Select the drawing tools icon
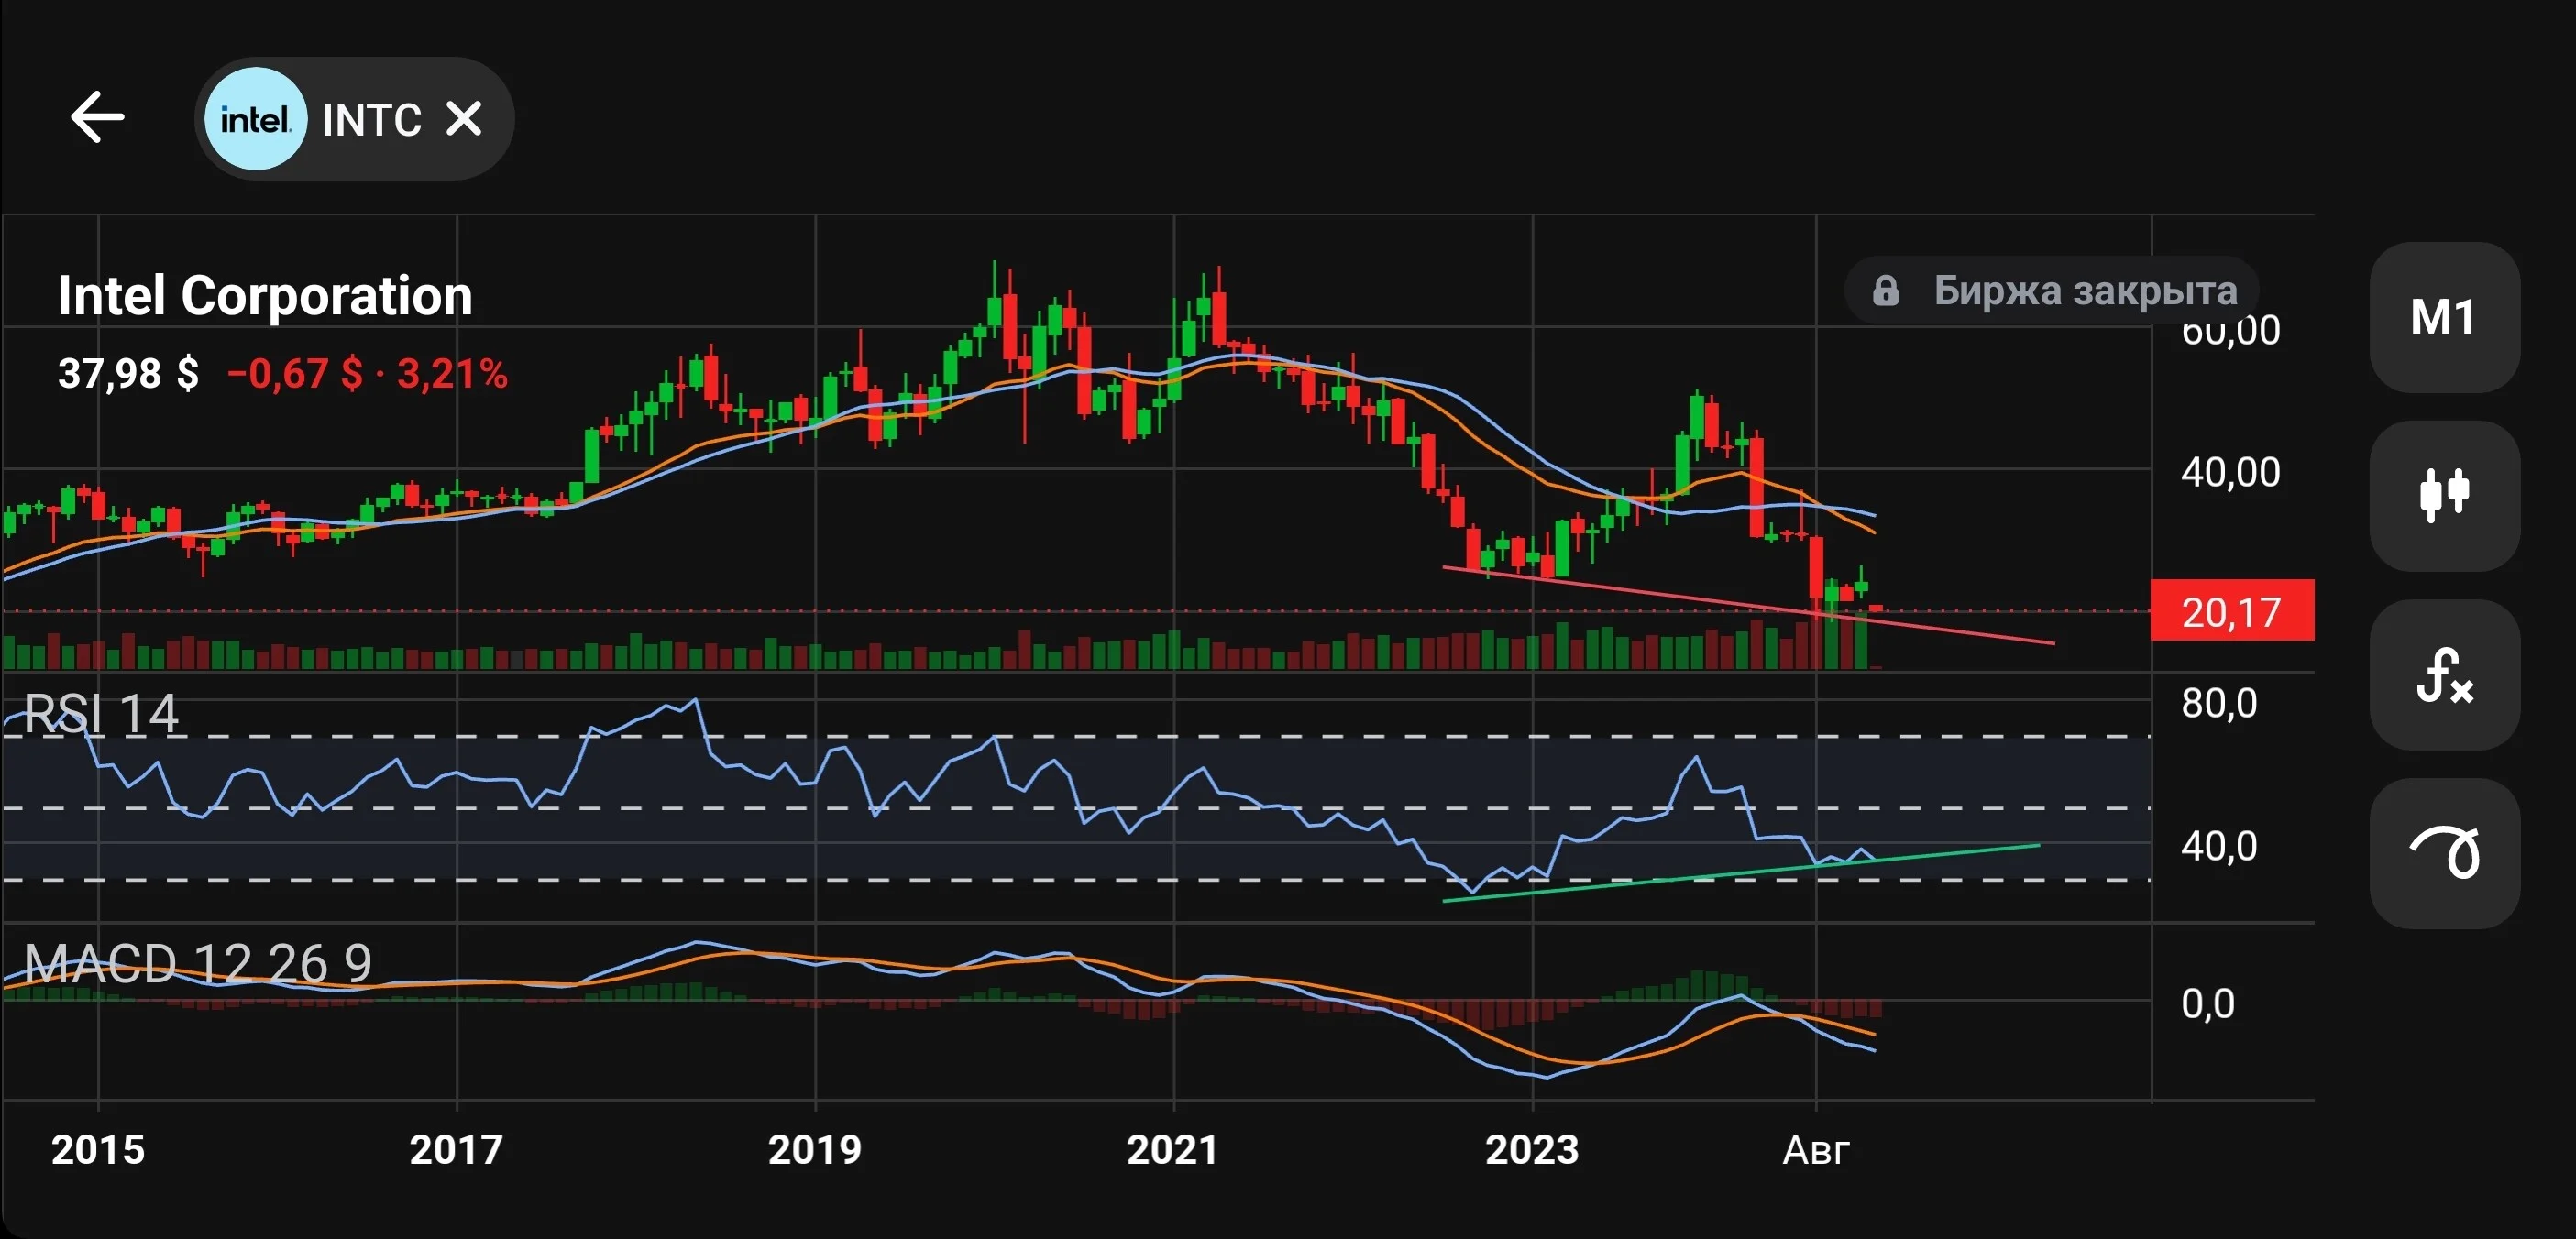Screen dimensions: 2576x1239 pos(2444,853)
